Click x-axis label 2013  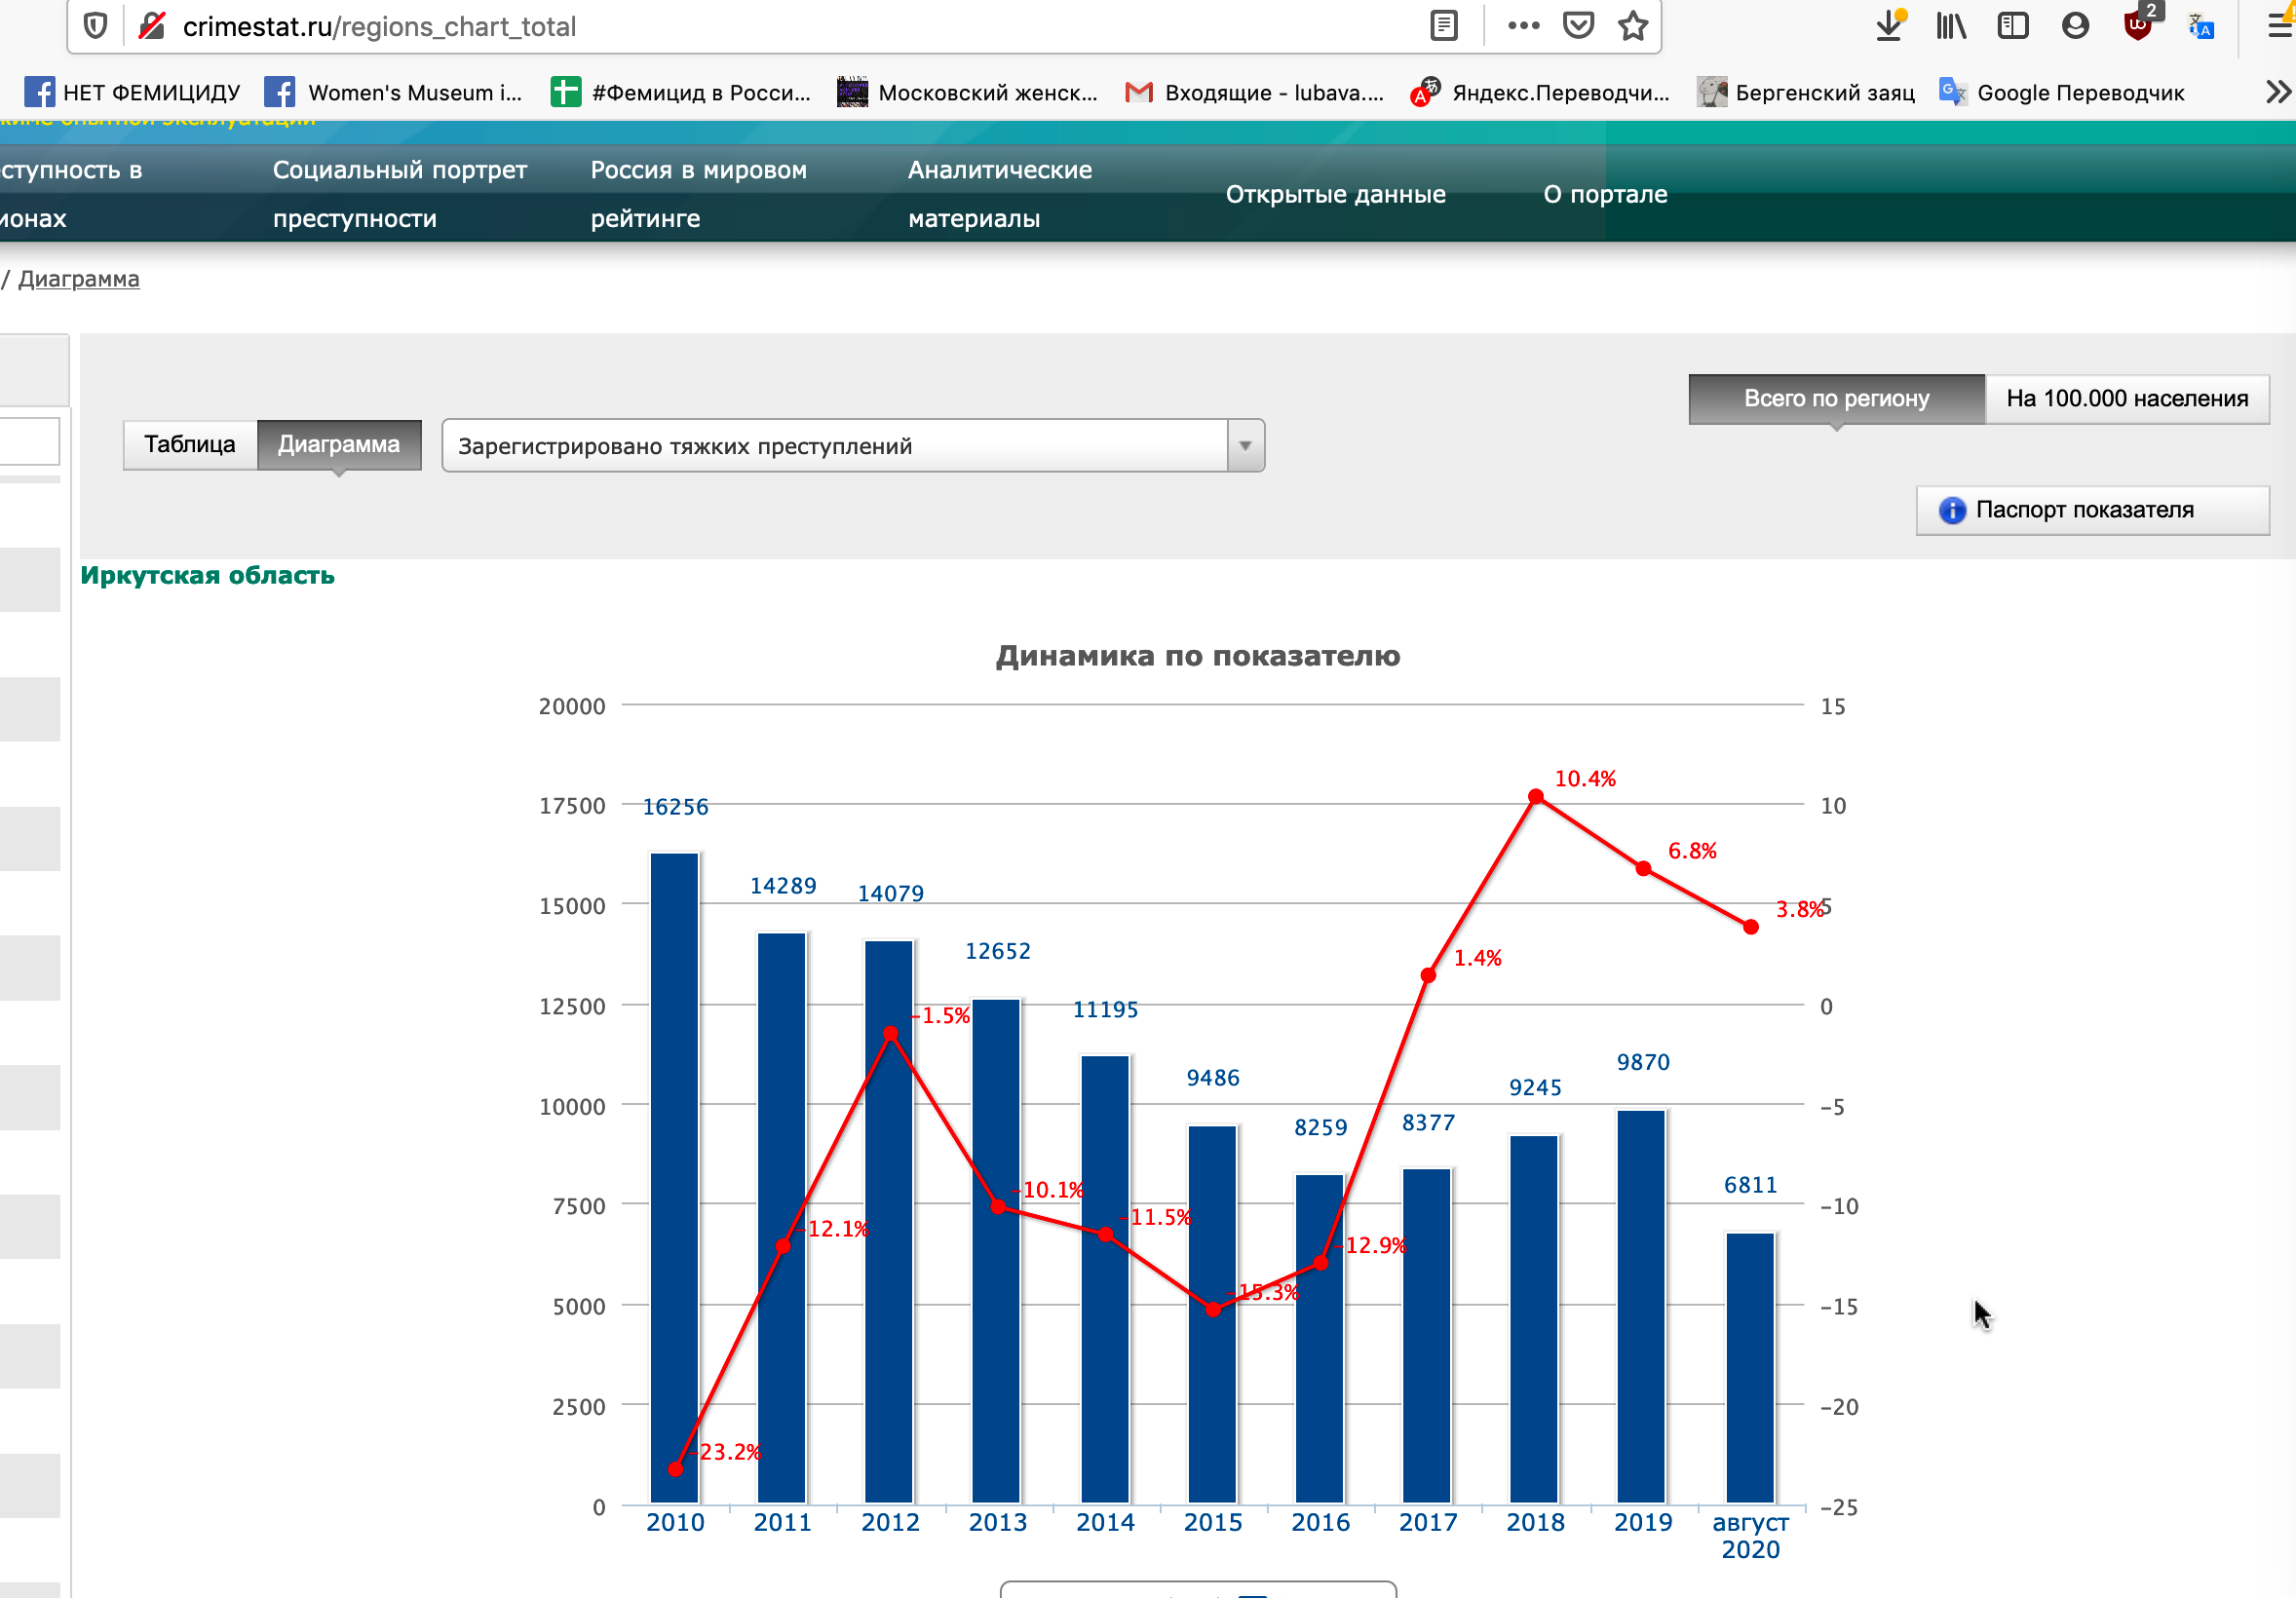997,1522
